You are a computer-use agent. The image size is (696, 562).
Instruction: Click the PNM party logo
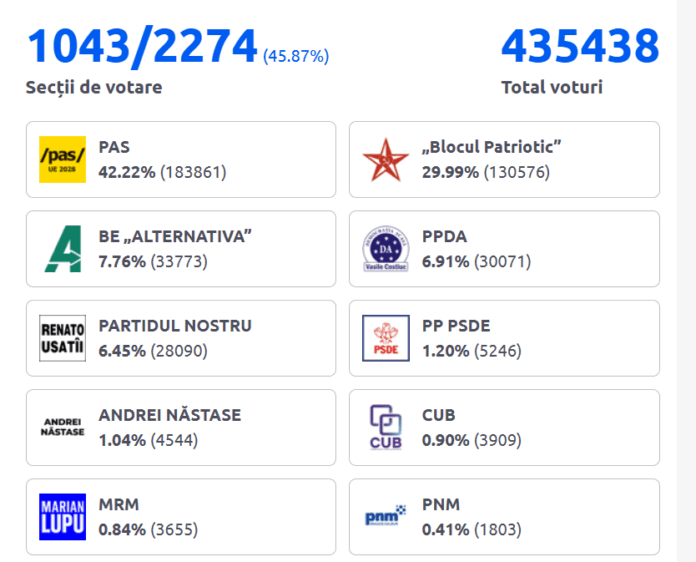(385, 517)
